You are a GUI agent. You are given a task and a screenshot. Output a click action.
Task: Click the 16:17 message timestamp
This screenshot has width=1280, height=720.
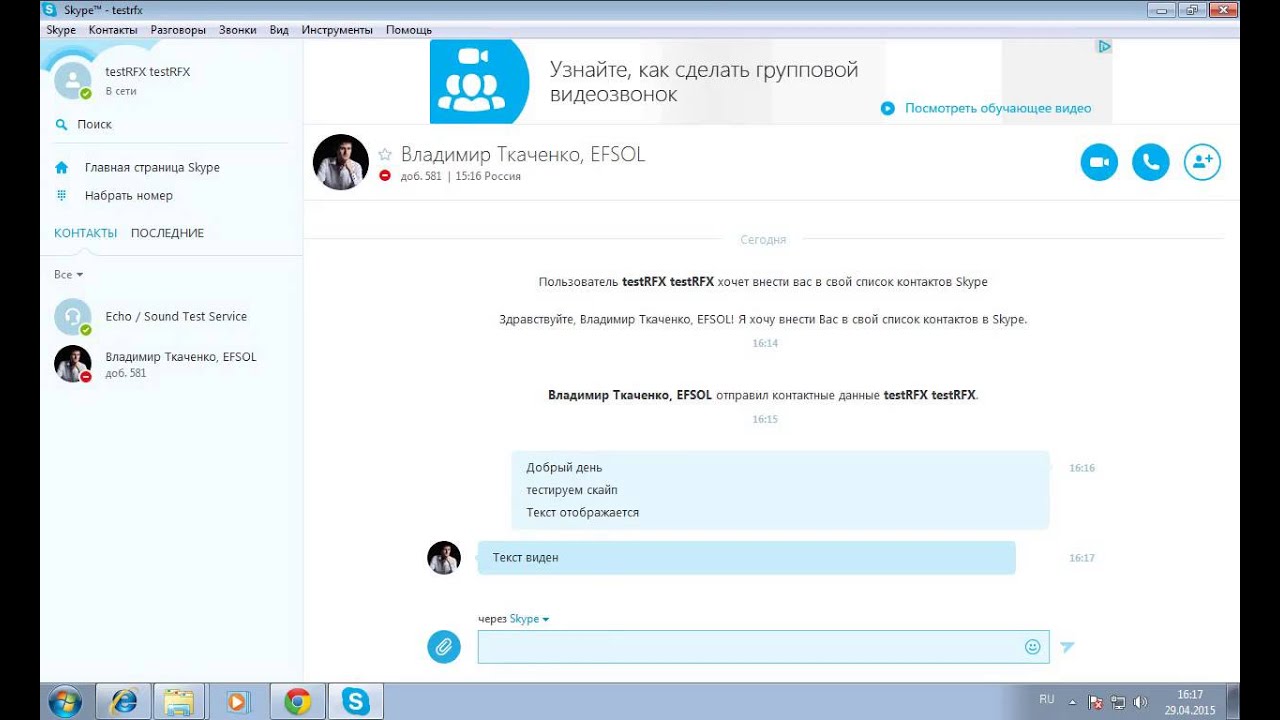(x=1082, y=558)
